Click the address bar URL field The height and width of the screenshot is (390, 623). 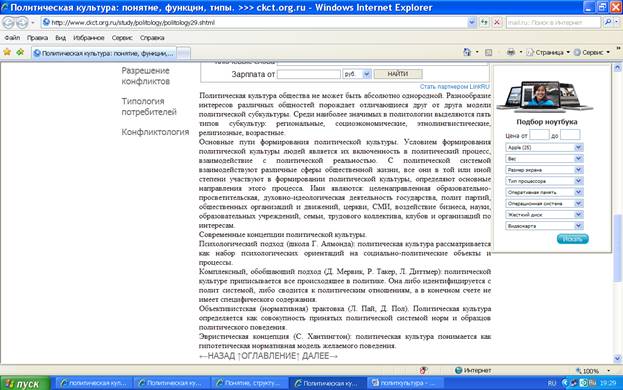(x=254, y=23)
